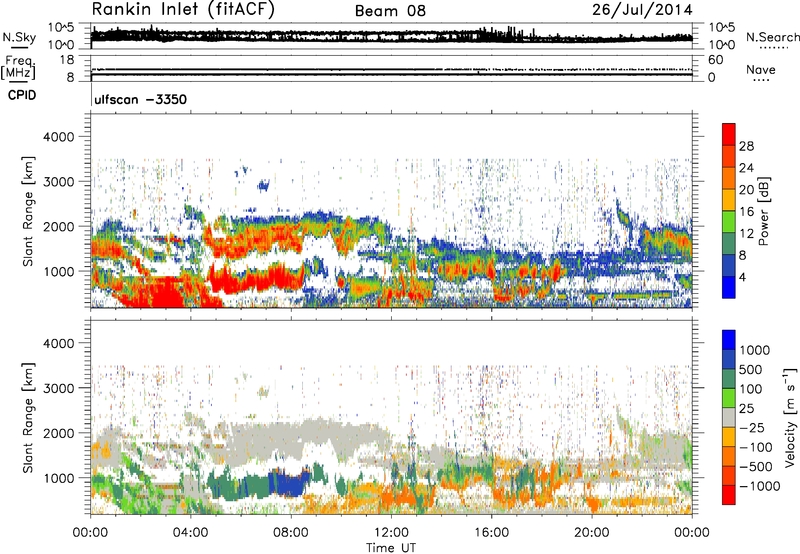
Task: Select the "ulfscan -3350" control program text
Action: coord(140,99)
